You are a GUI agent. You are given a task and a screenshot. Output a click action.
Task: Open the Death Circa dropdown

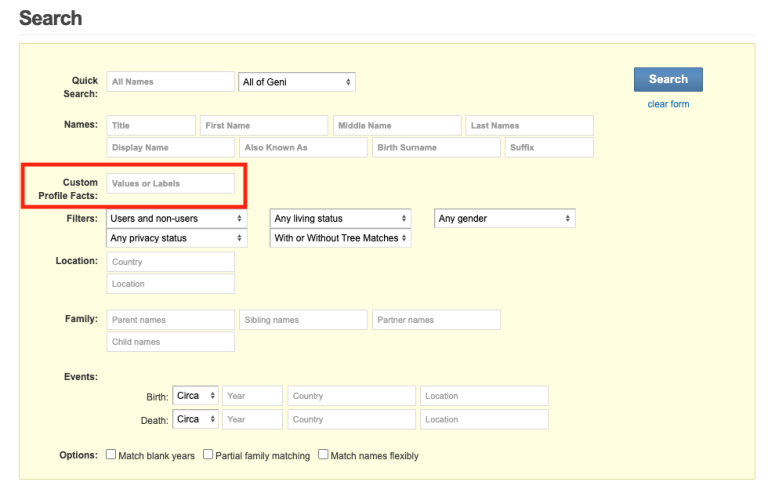[195, 420]
